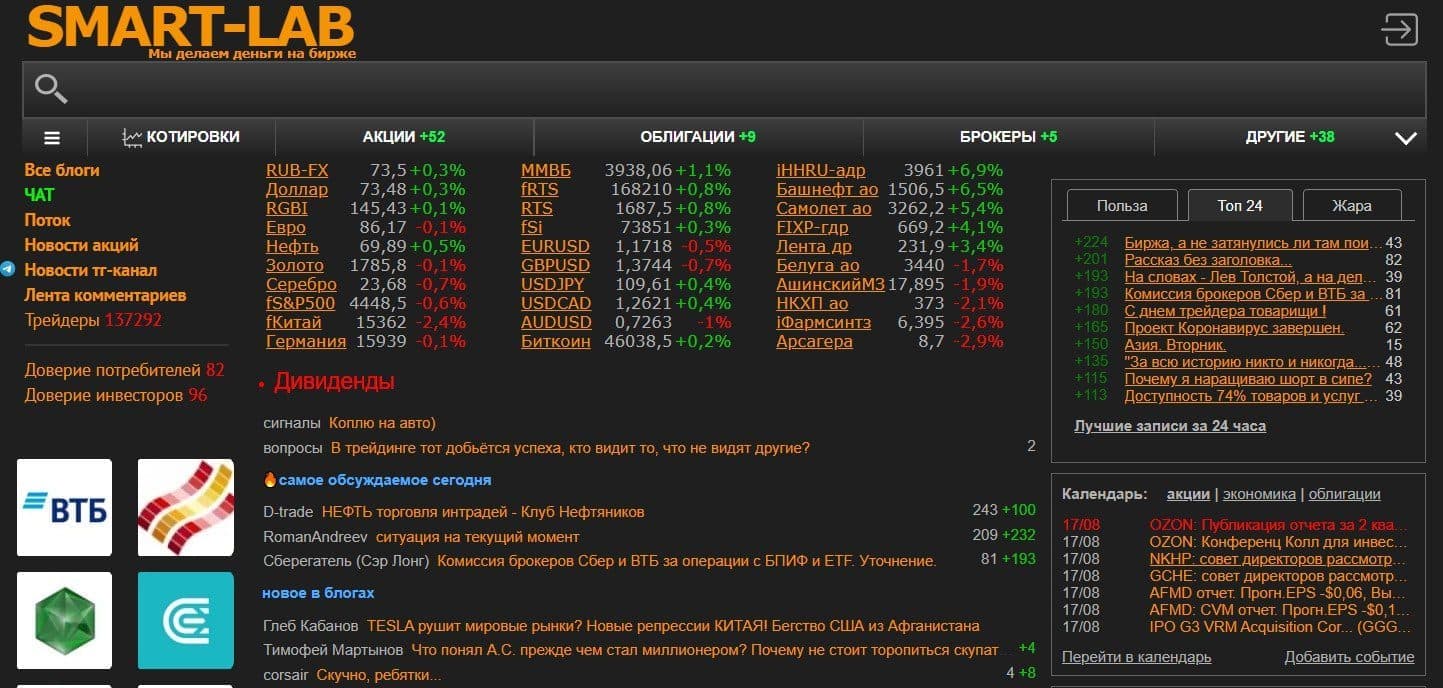Click the Биткоин quote link
This screenshot has width=1443, height=688.
[556, 341]
